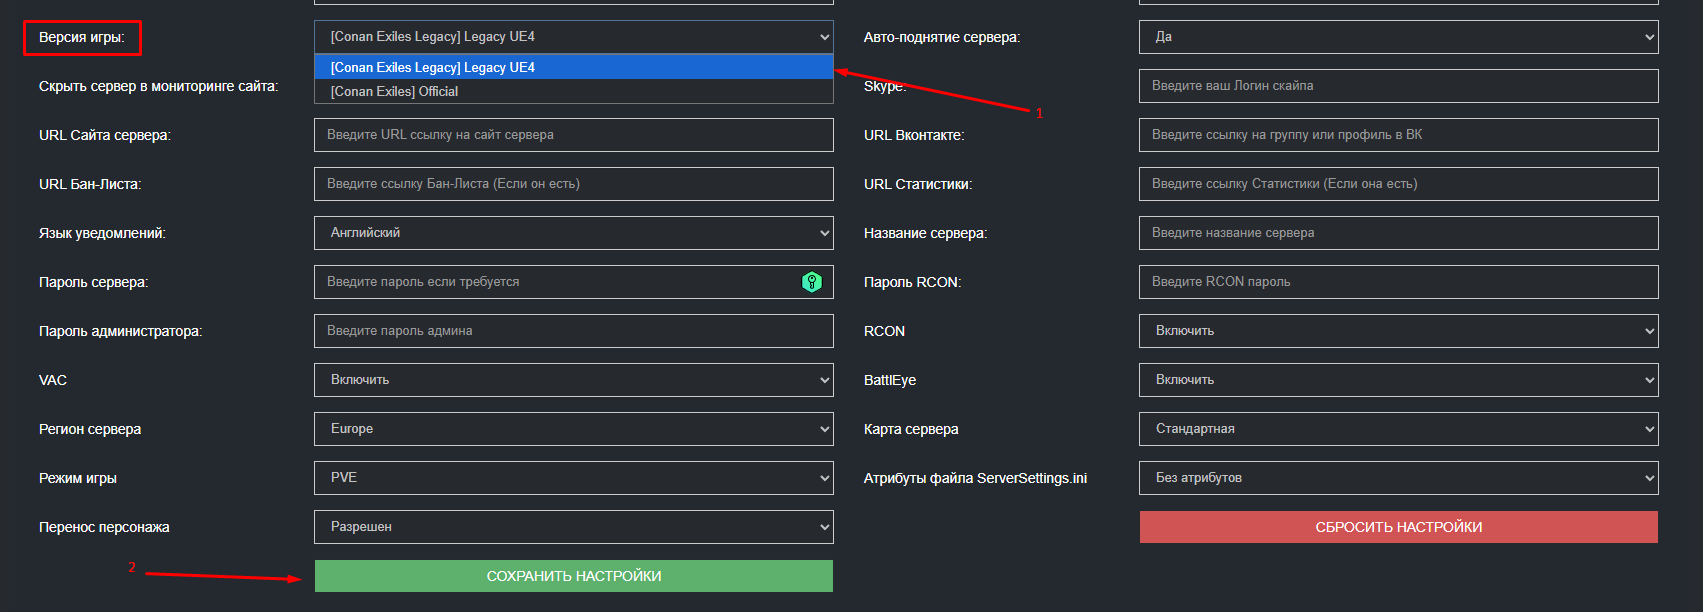Click the Название сервера input field
This screenshot has width=1703, height=612.
pos(1399,233)
